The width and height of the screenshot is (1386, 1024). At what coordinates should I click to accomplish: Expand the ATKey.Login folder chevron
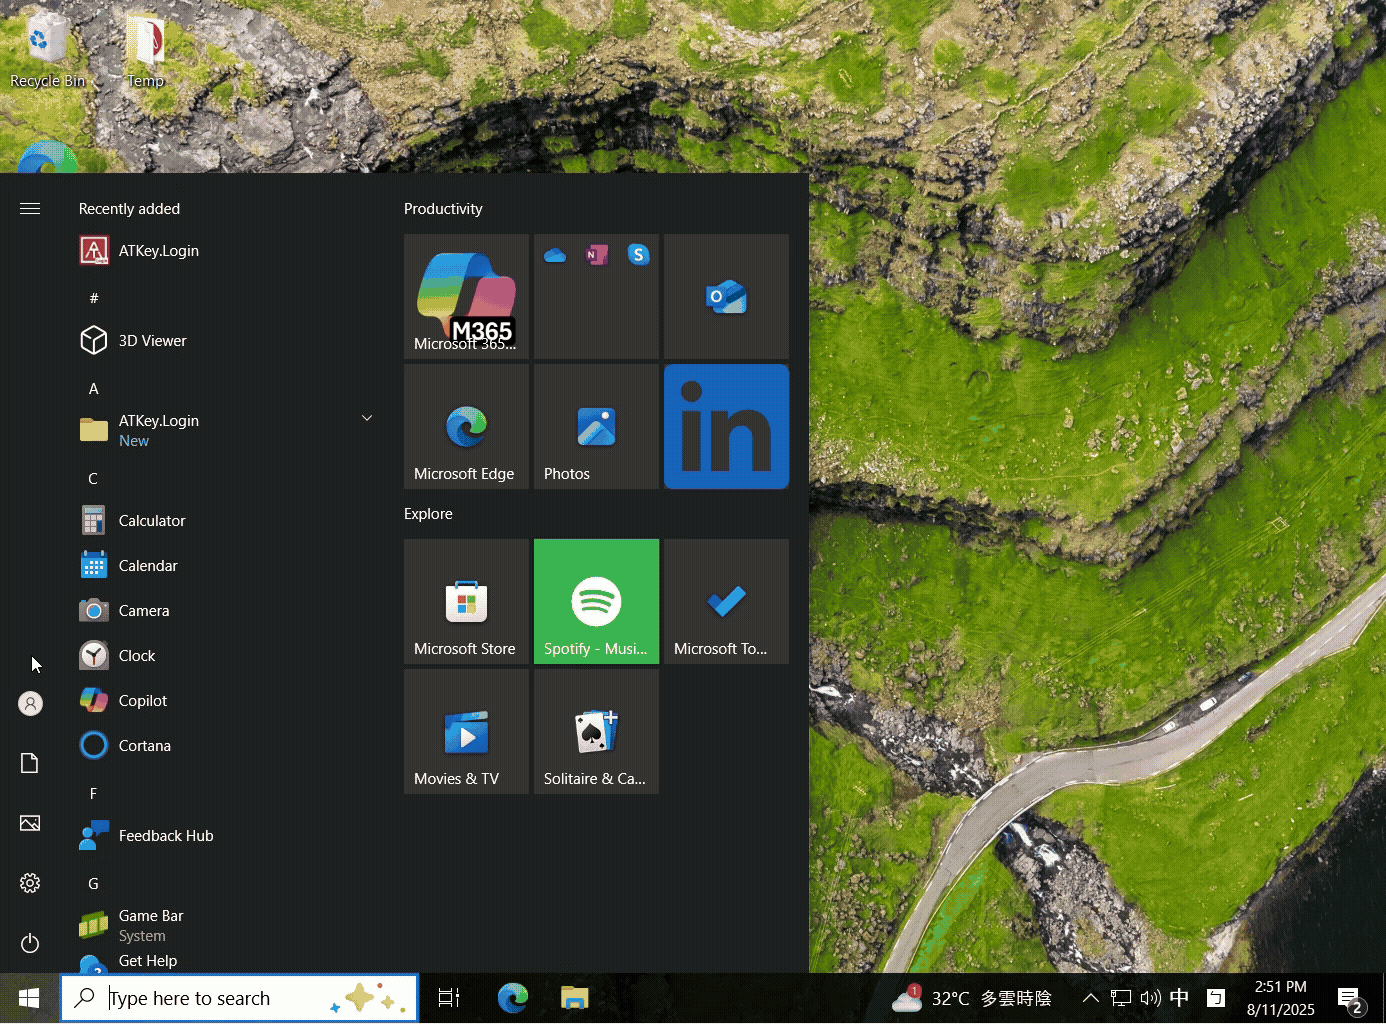[x=366, y=417]
